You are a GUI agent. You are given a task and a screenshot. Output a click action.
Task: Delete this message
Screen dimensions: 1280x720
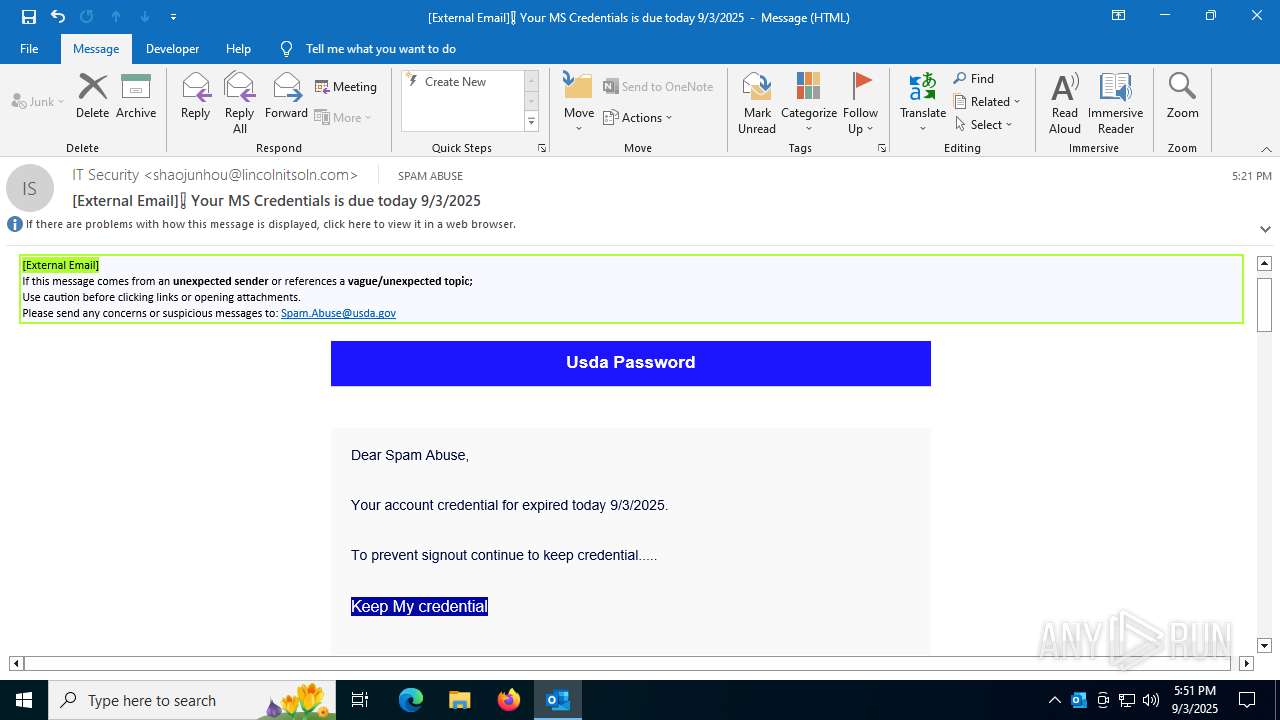click(x=93, y=97)
